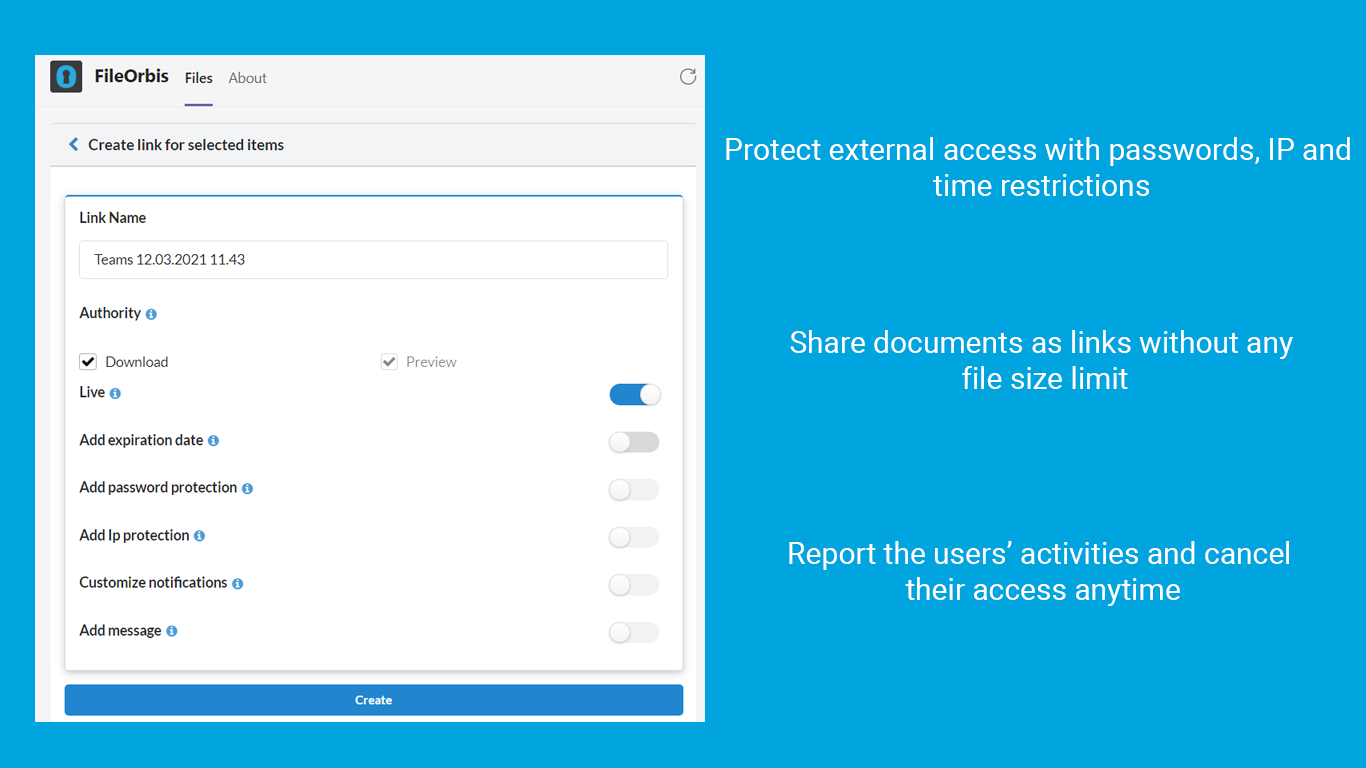The height and width of the screenshot is (768, 1366).
Task: Enable the Add password protection switch
Action: 634,490
